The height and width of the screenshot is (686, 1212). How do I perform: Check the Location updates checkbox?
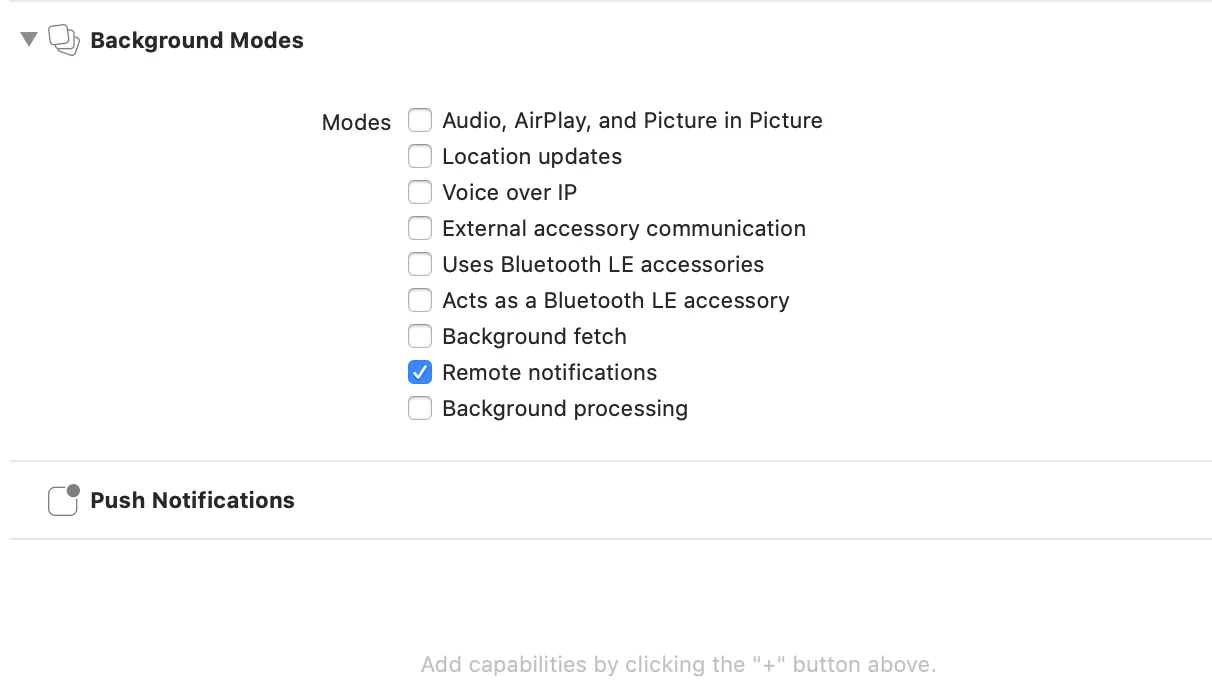tap(420, 157)
